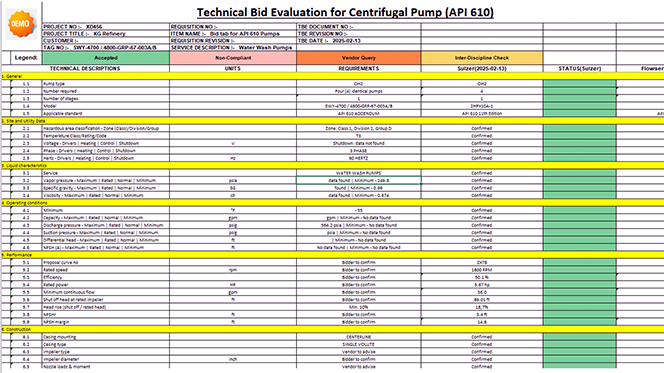
Task: Select the '1. General' section header row
Action: [x=332, y=76]
